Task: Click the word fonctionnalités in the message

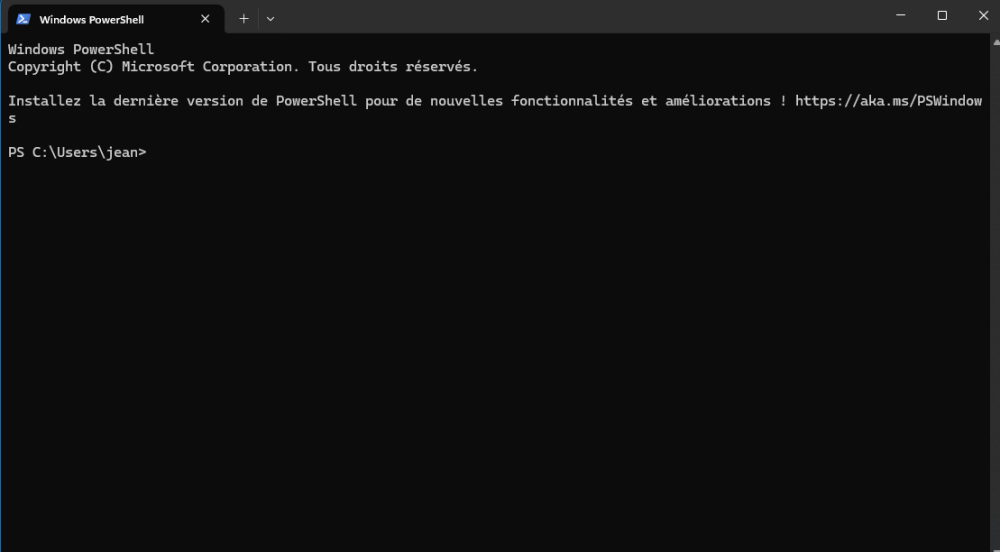Action: point(572,101)
